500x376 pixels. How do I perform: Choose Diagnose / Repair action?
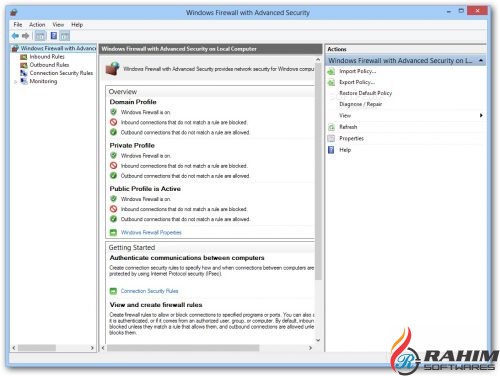pos(361,104)
